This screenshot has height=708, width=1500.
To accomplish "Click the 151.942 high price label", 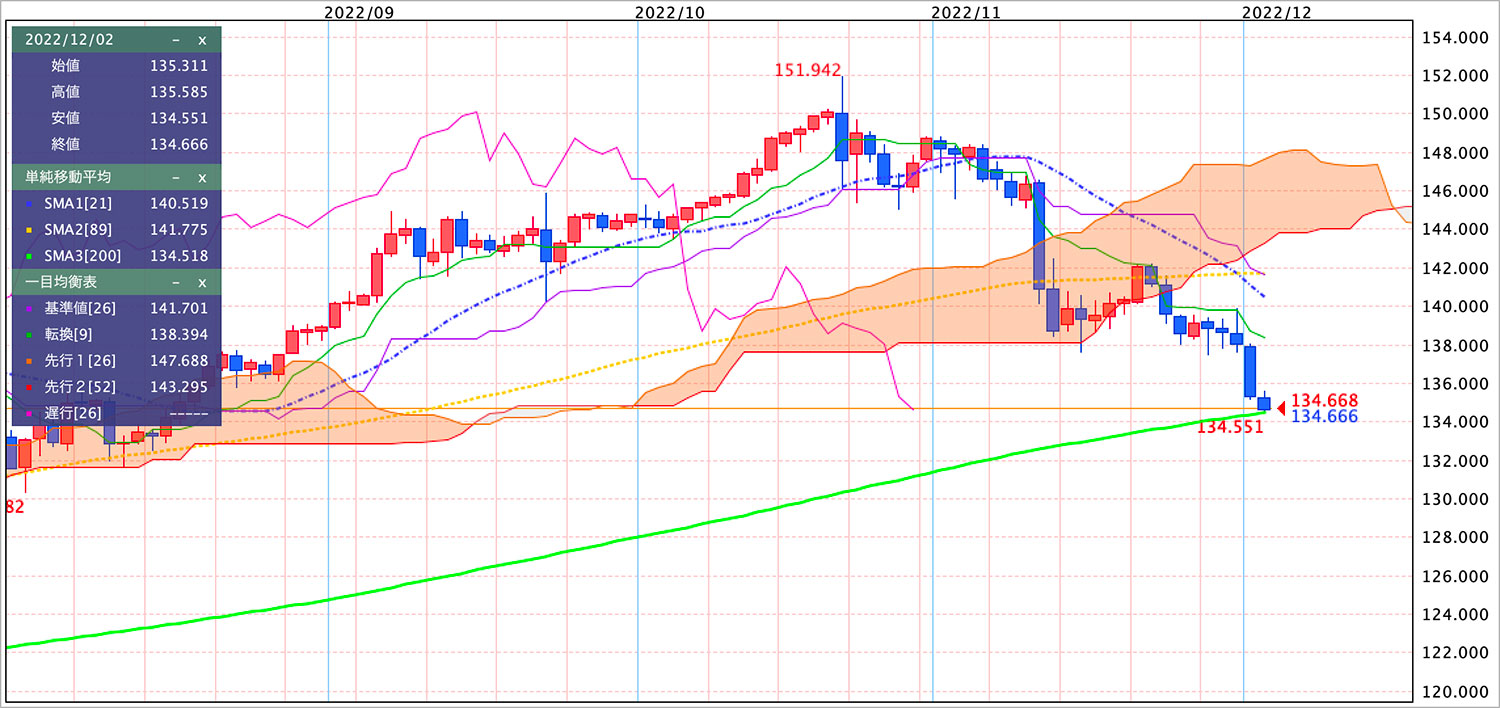I will 809,70.
